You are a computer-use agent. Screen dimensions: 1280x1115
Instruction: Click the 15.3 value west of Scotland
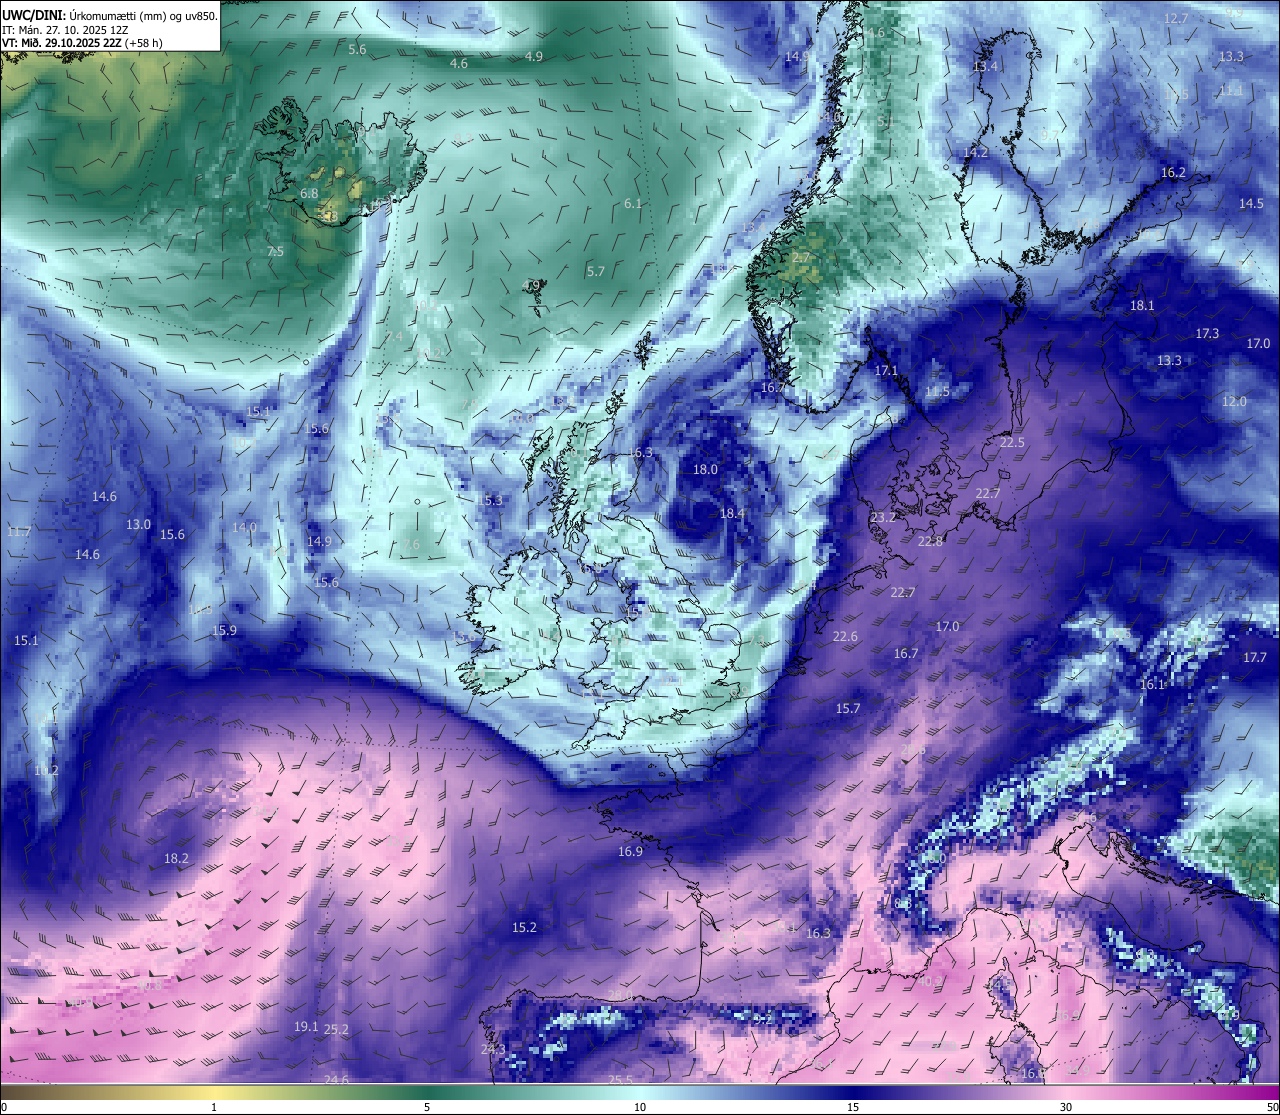coord(490,501)
